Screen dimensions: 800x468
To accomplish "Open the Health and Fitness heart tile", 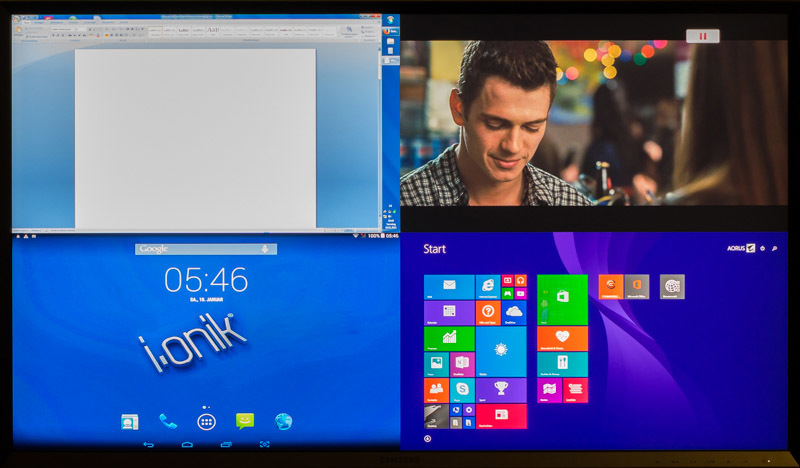I will click(562, 339).
